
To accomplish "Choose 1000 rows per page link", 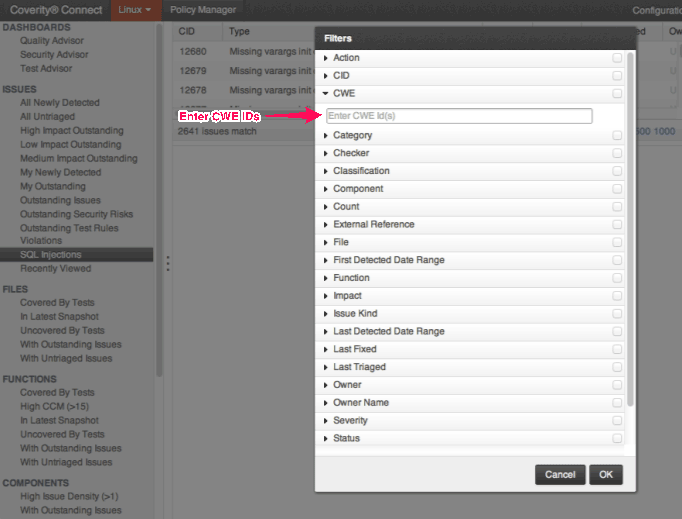I will (664, 131).
